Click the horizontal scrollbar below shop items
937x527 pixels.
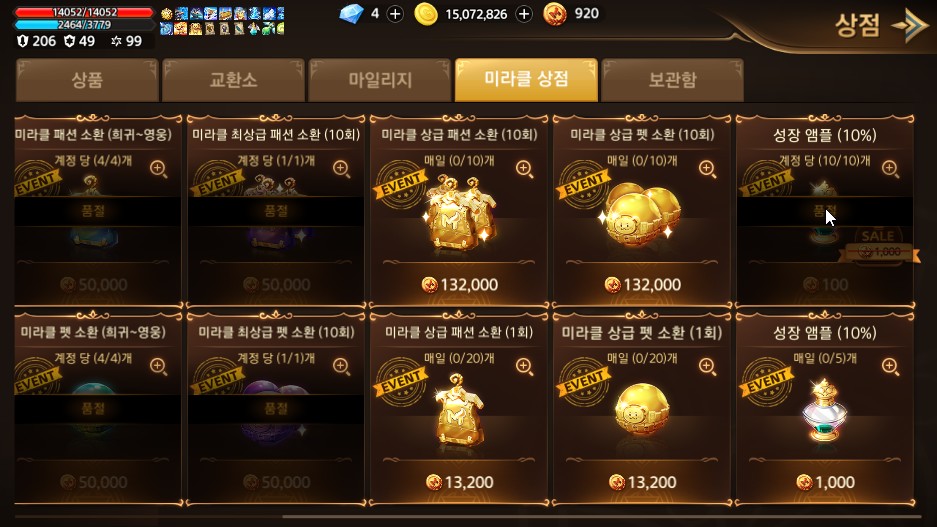(601, 517)
